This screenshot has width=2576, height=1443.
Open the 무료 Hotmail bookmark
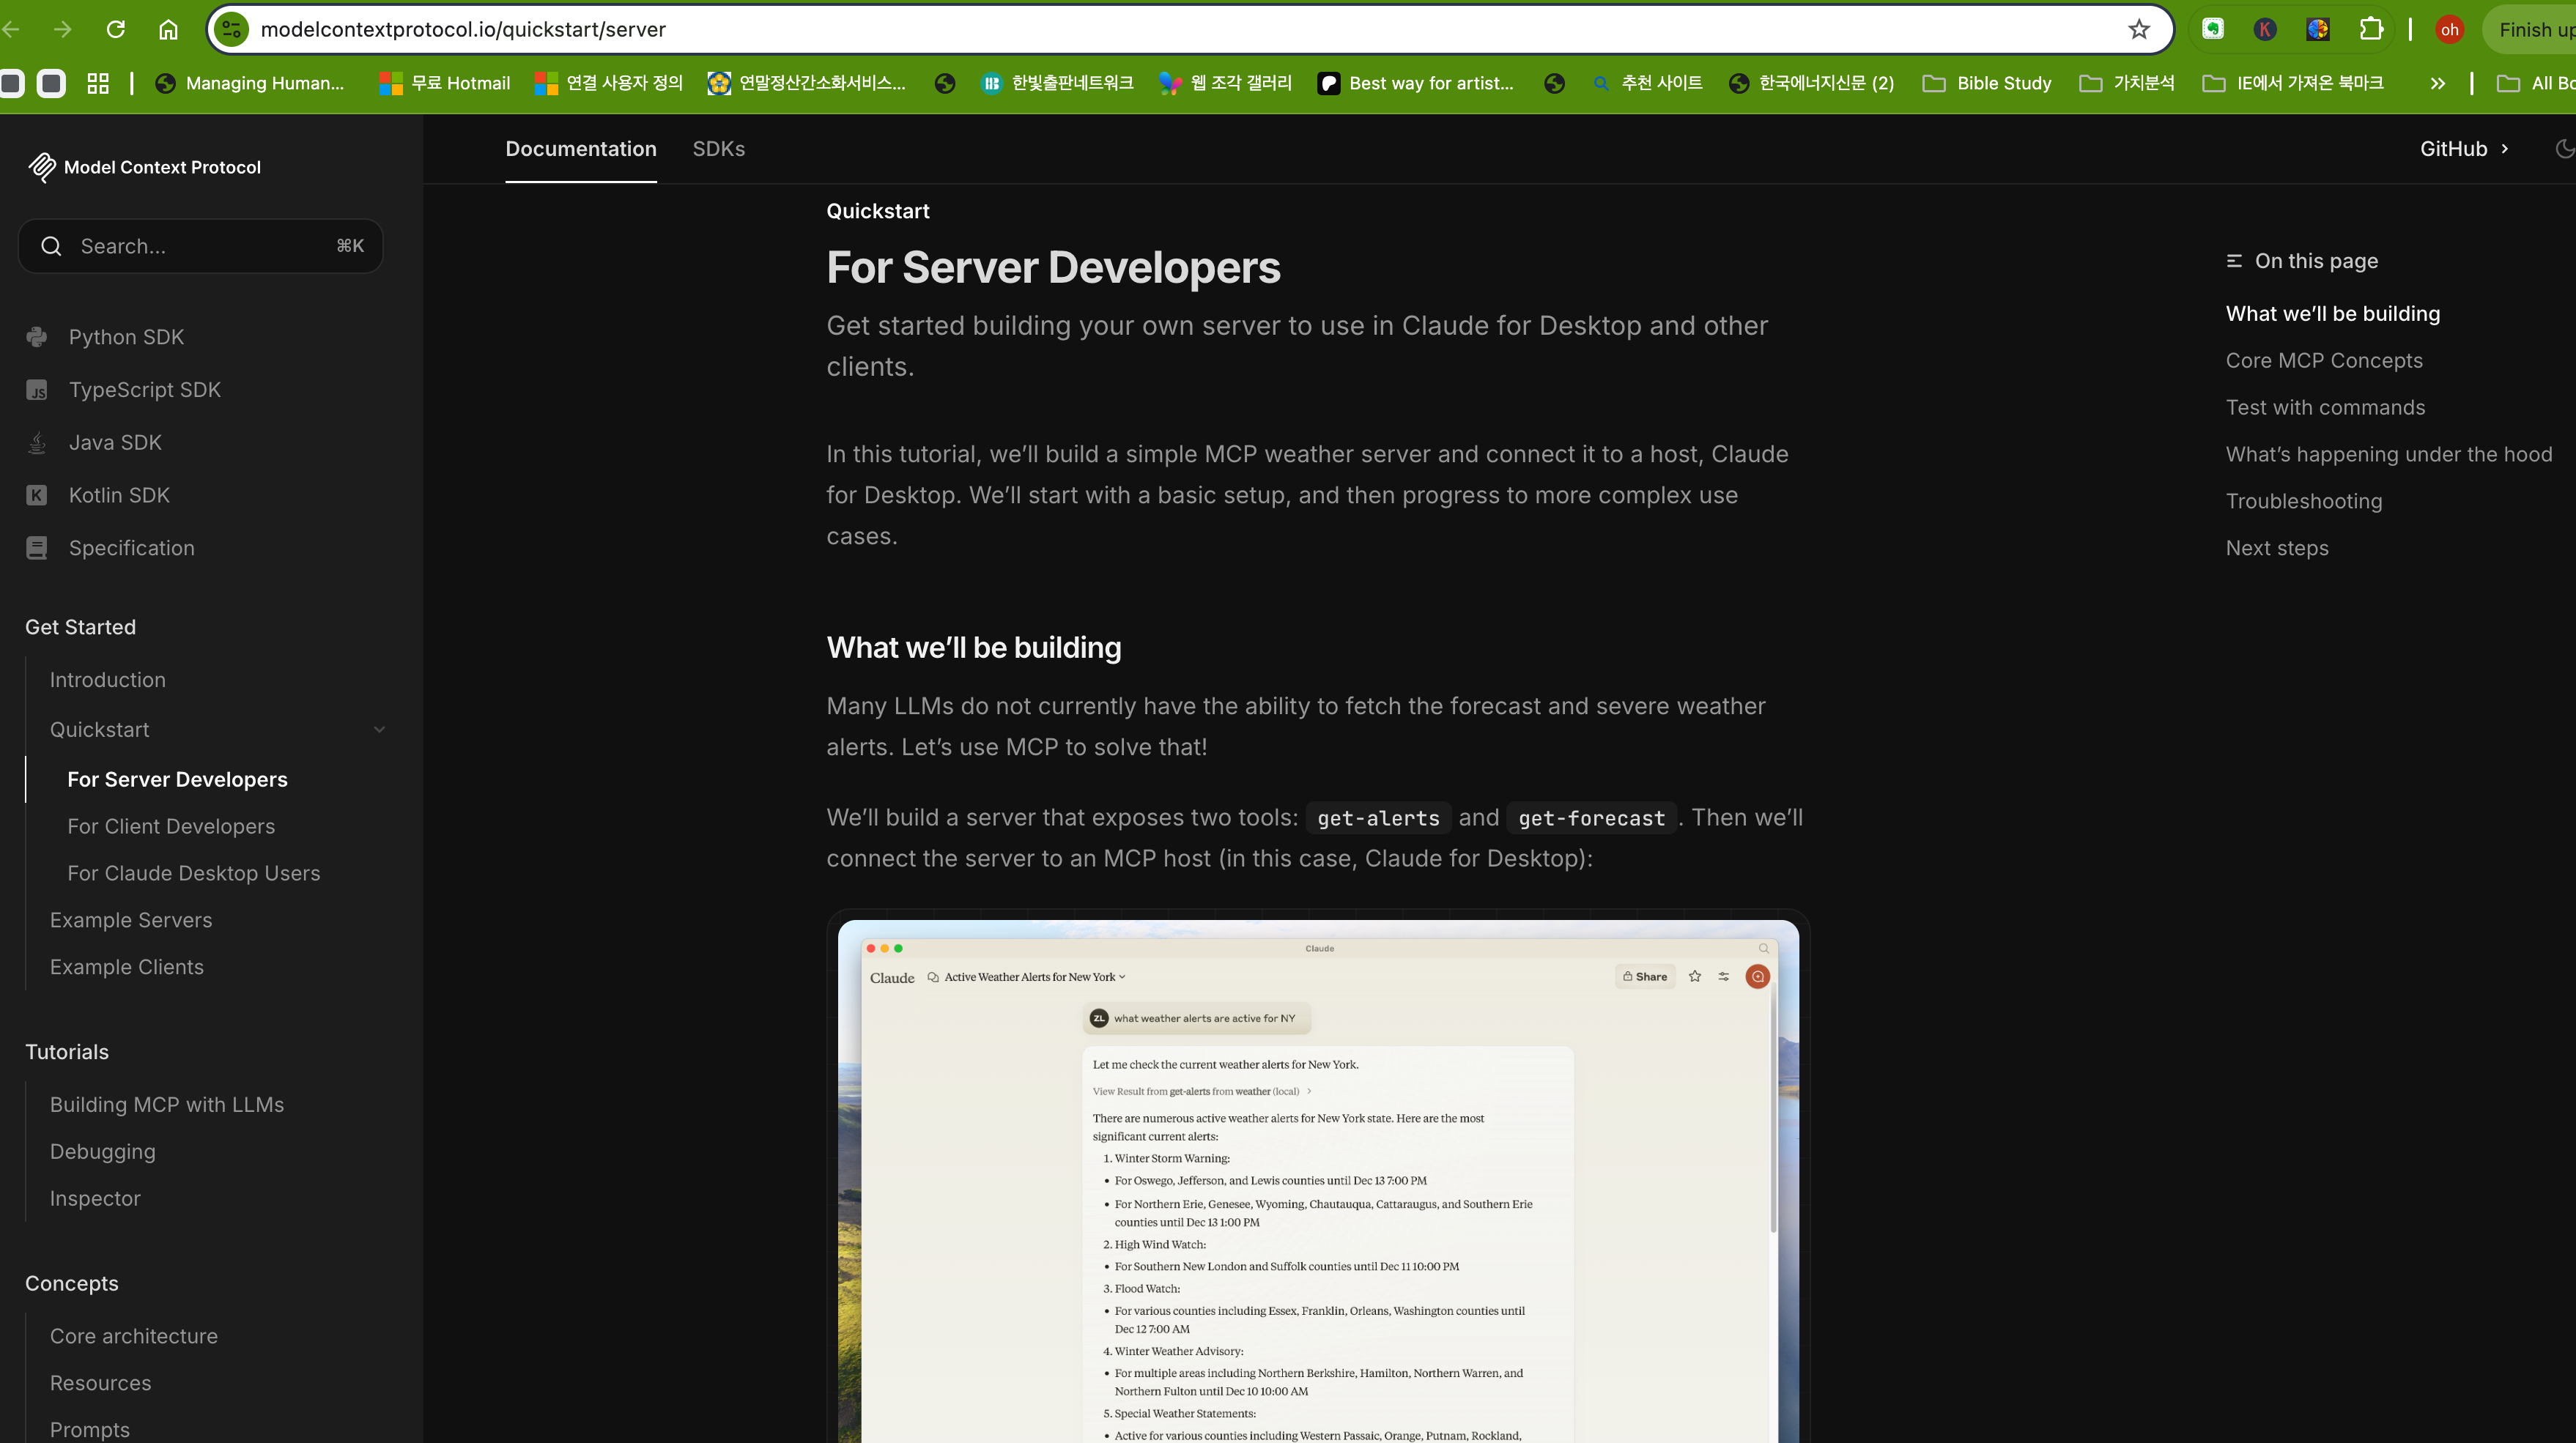[445, 83]
